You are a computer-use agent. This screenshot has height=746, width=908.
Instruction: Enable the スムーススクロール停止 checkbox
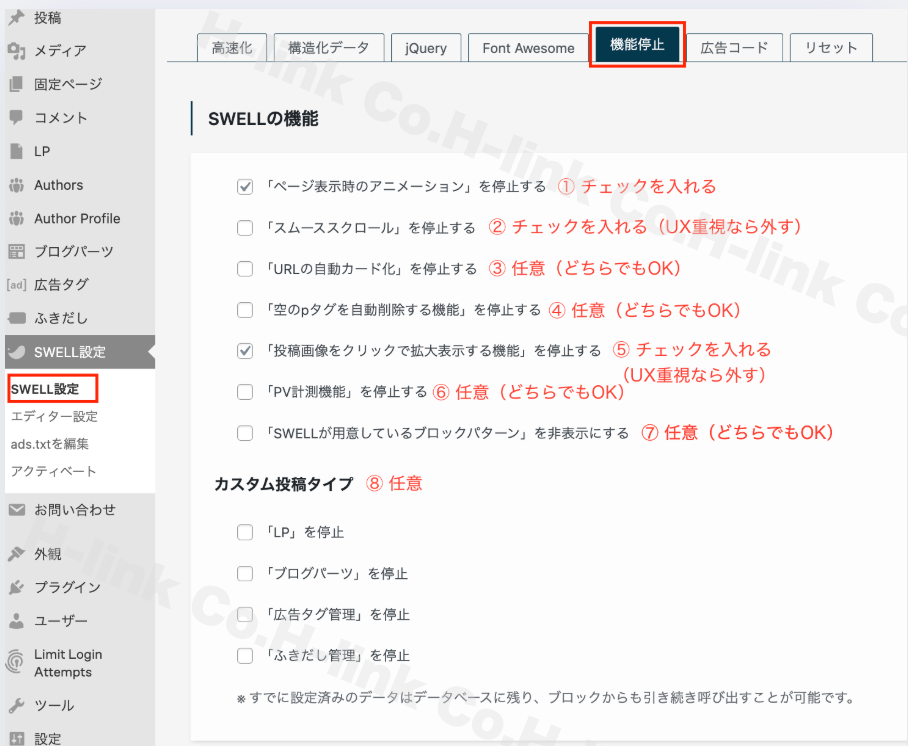[245, 228]
